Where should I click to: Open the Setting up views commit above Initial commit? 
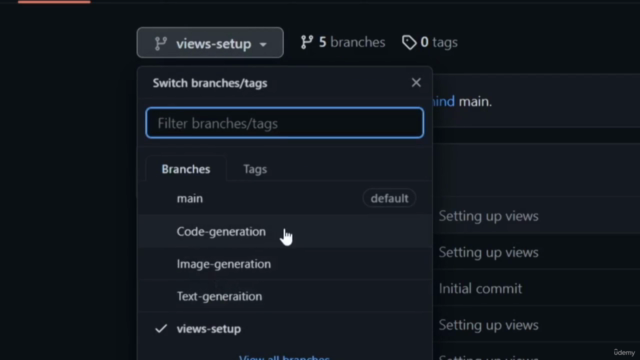tap(488, 252)
